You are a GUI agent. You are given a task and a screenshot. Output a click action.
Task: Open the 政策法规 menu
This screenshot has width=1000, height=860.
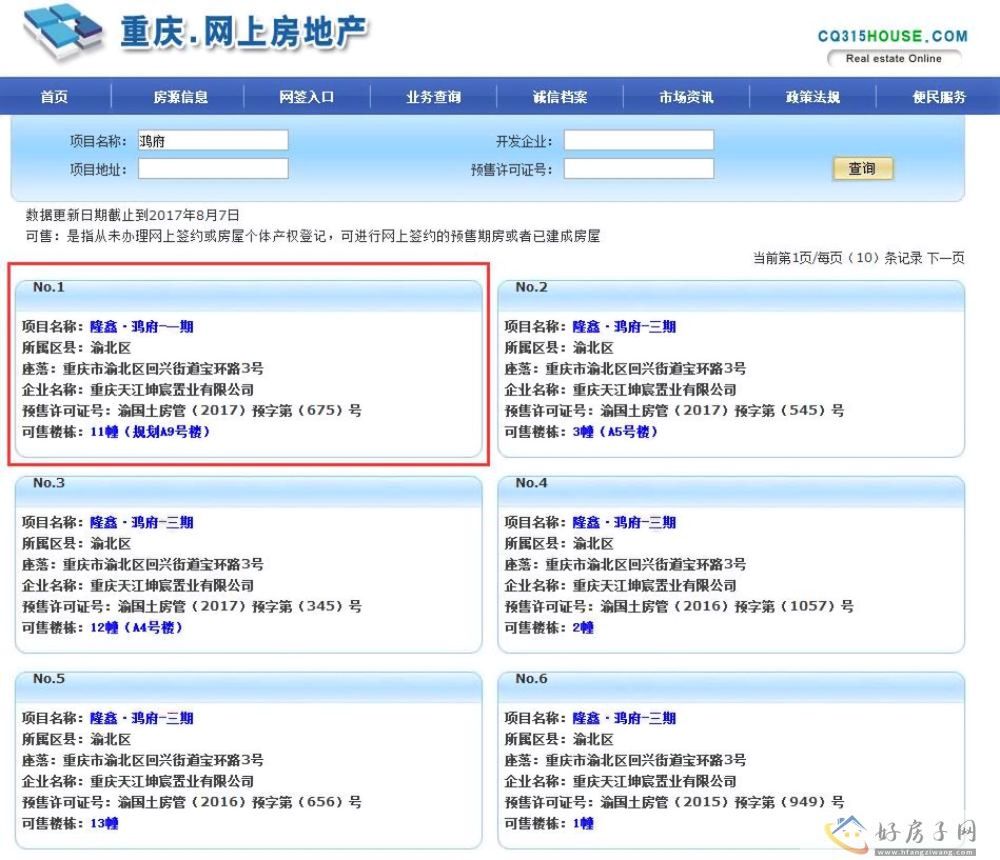pos(812,97)
